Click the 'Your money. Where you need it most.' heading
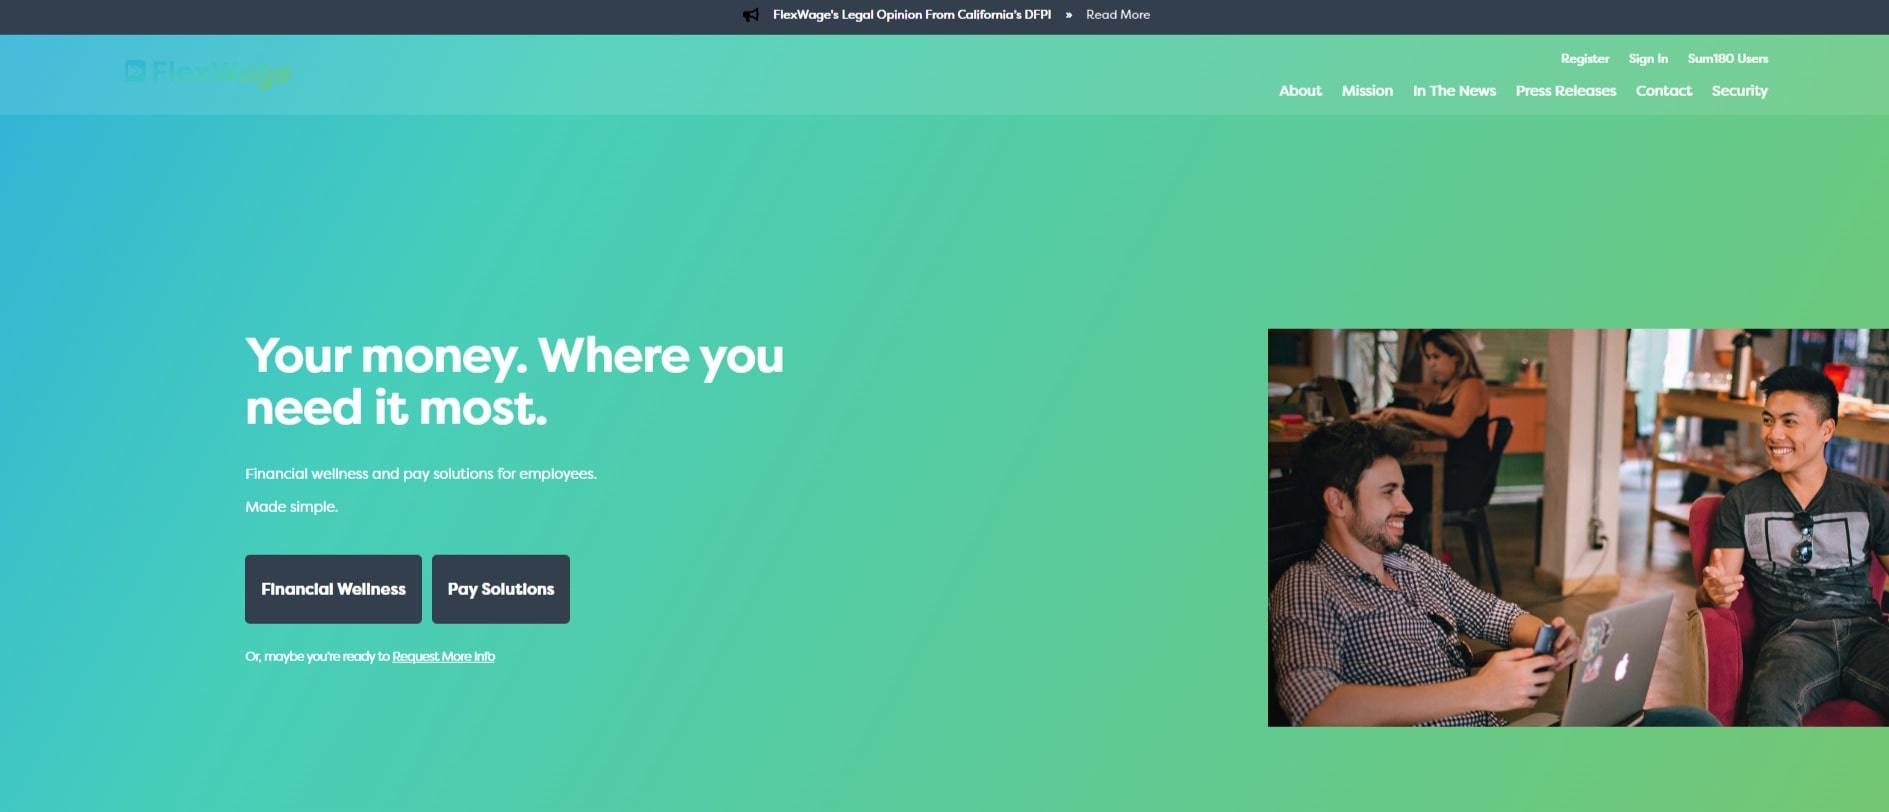 [514, 381]
